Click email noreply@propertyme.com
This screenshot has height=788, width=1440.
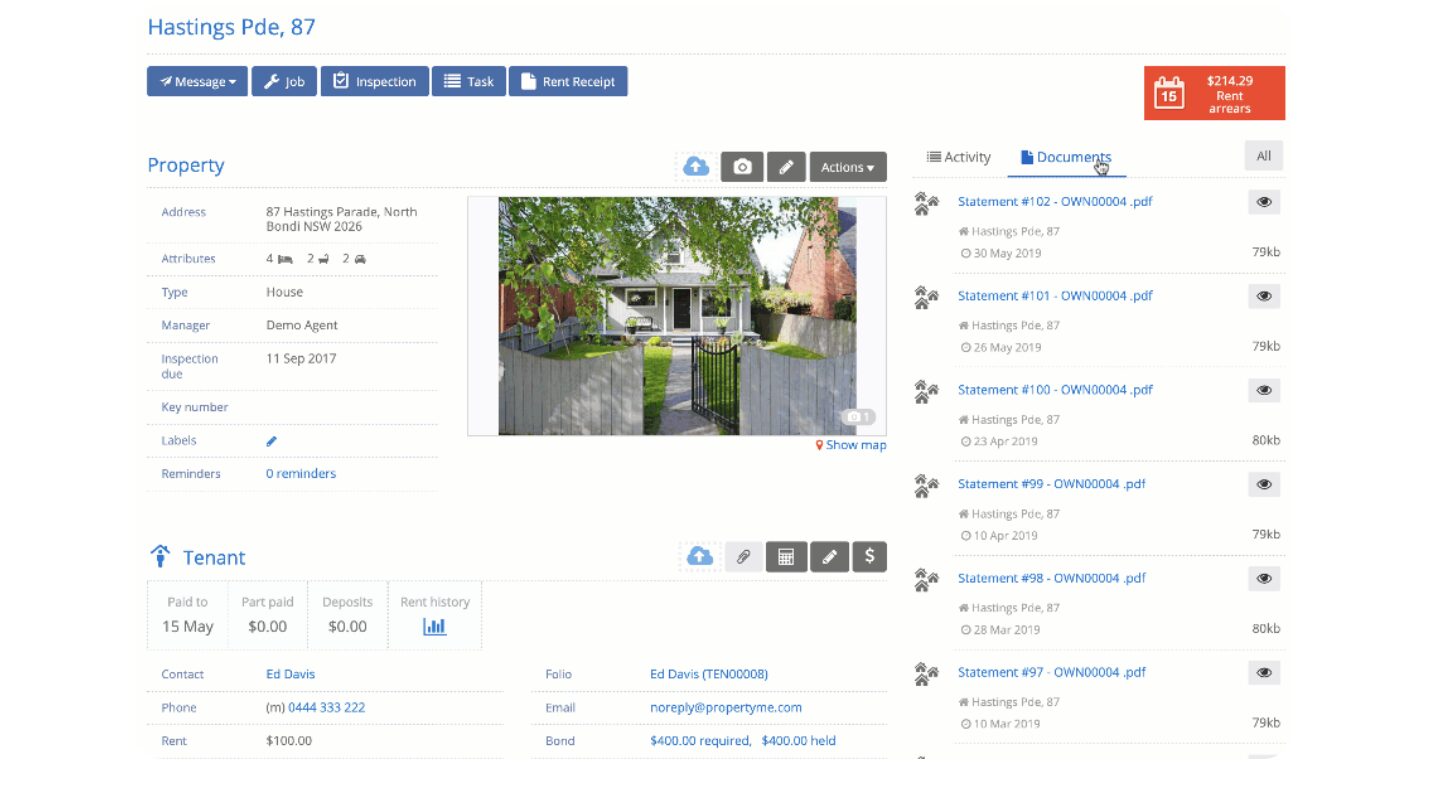tap(726, 707)
